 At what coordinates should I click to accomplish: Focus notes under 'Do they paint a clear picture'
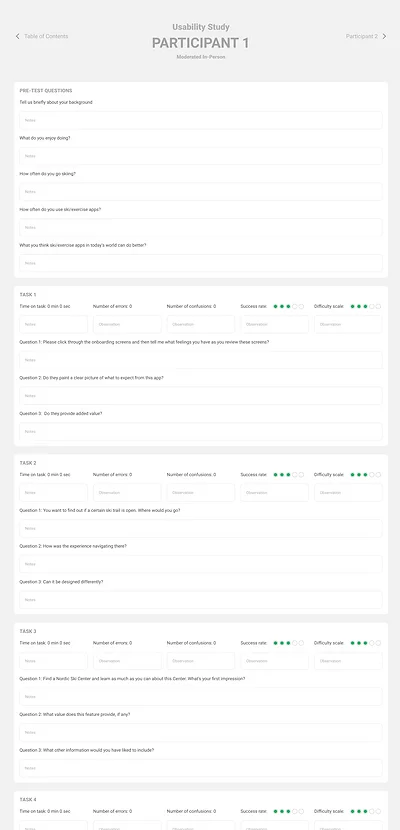pos(201,396)
